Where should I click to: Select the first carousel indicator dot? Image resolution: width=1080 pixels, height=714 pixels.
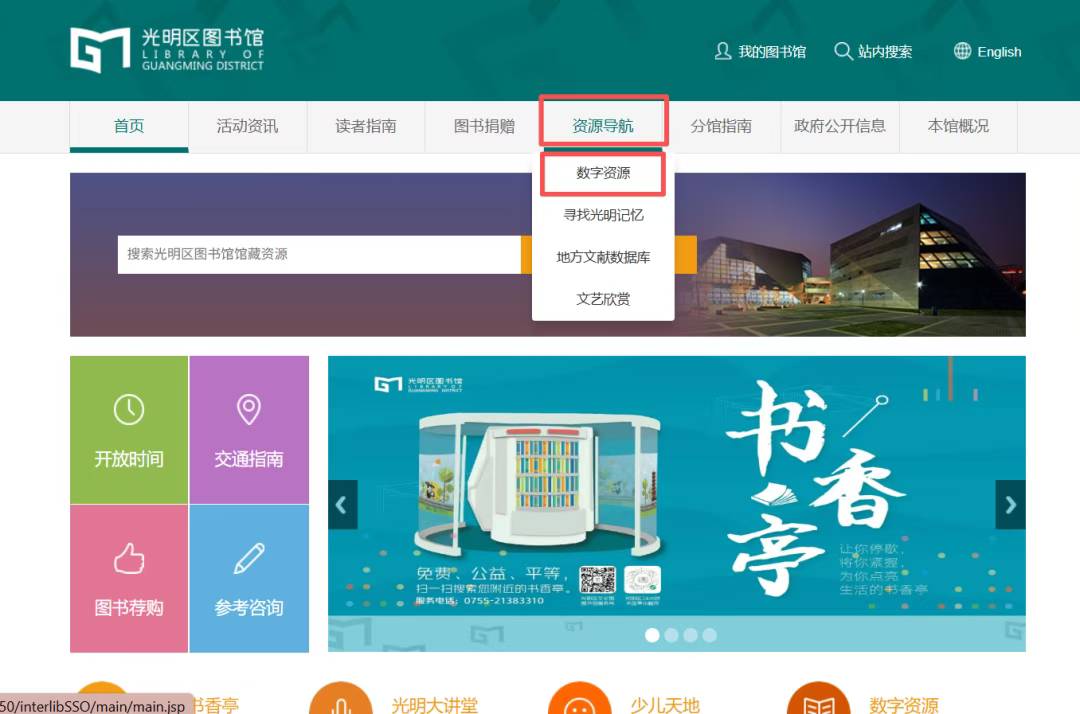[x=652, y=635]
